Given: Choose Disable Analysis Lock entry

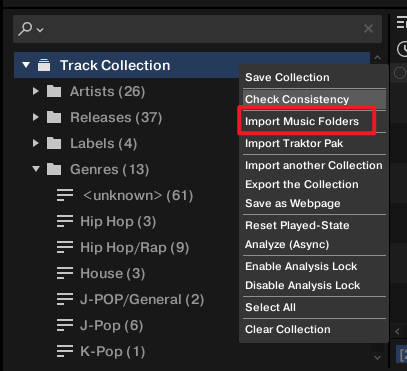Looking at the screenshot, I should pyautogui.click(x=314, y=285).
